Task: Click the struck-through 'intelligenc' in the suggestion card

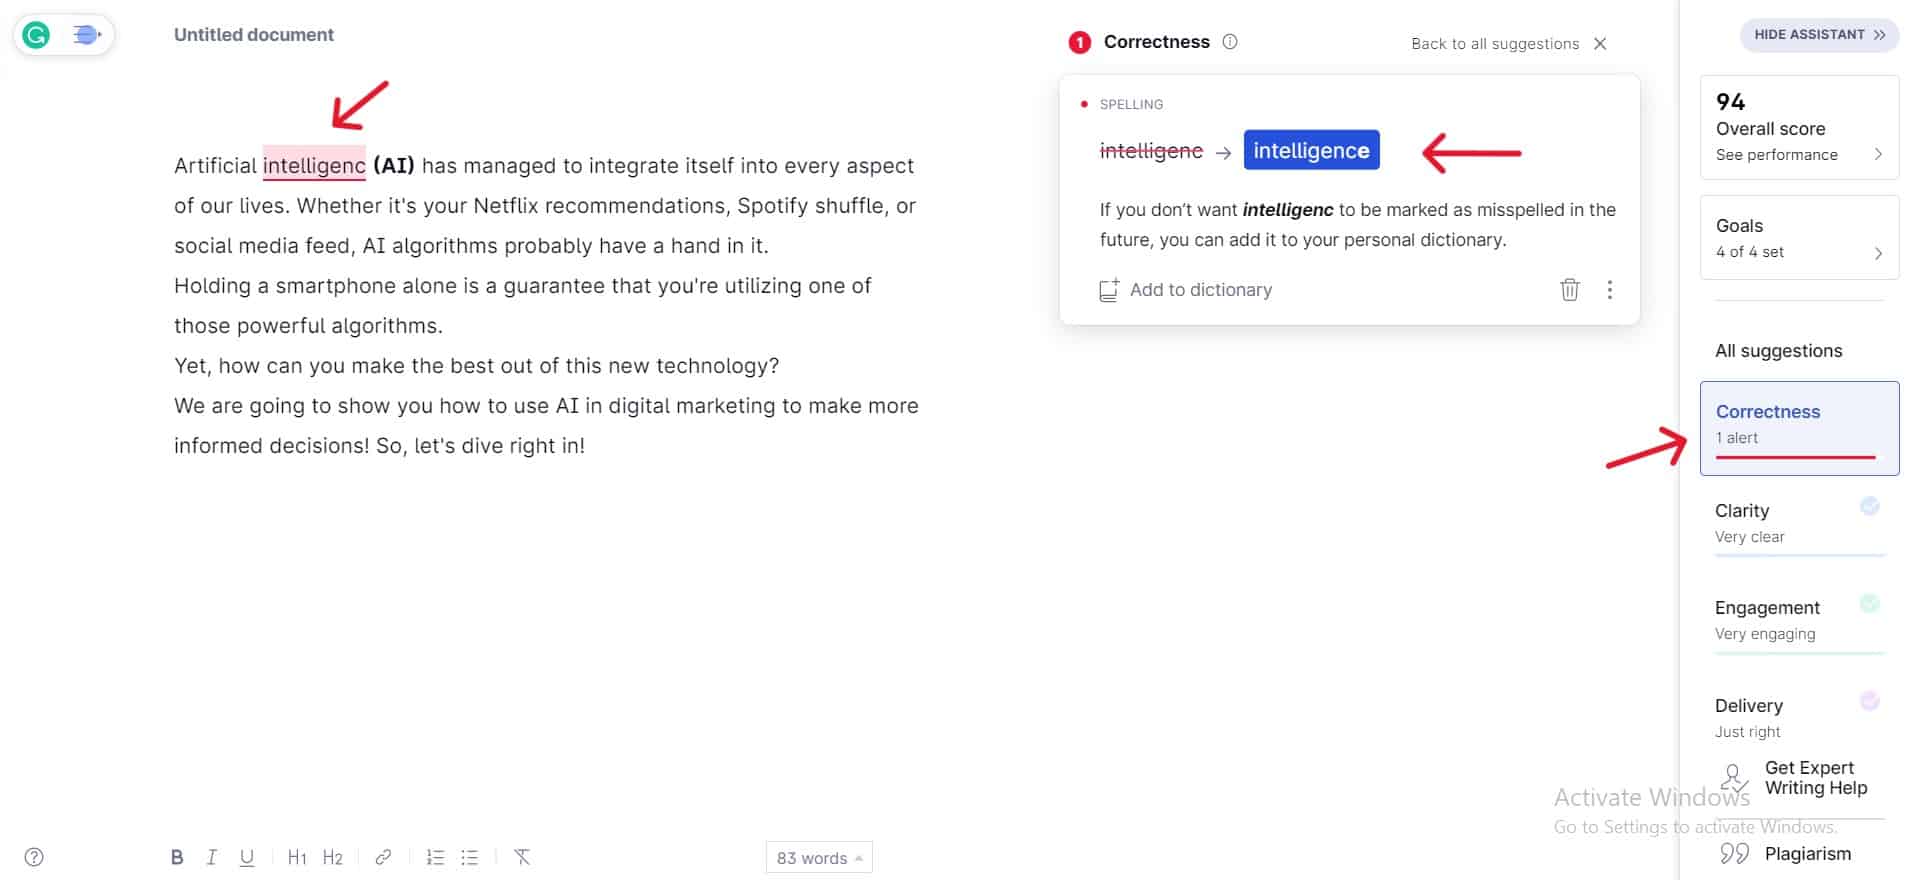Action: 1151,151
